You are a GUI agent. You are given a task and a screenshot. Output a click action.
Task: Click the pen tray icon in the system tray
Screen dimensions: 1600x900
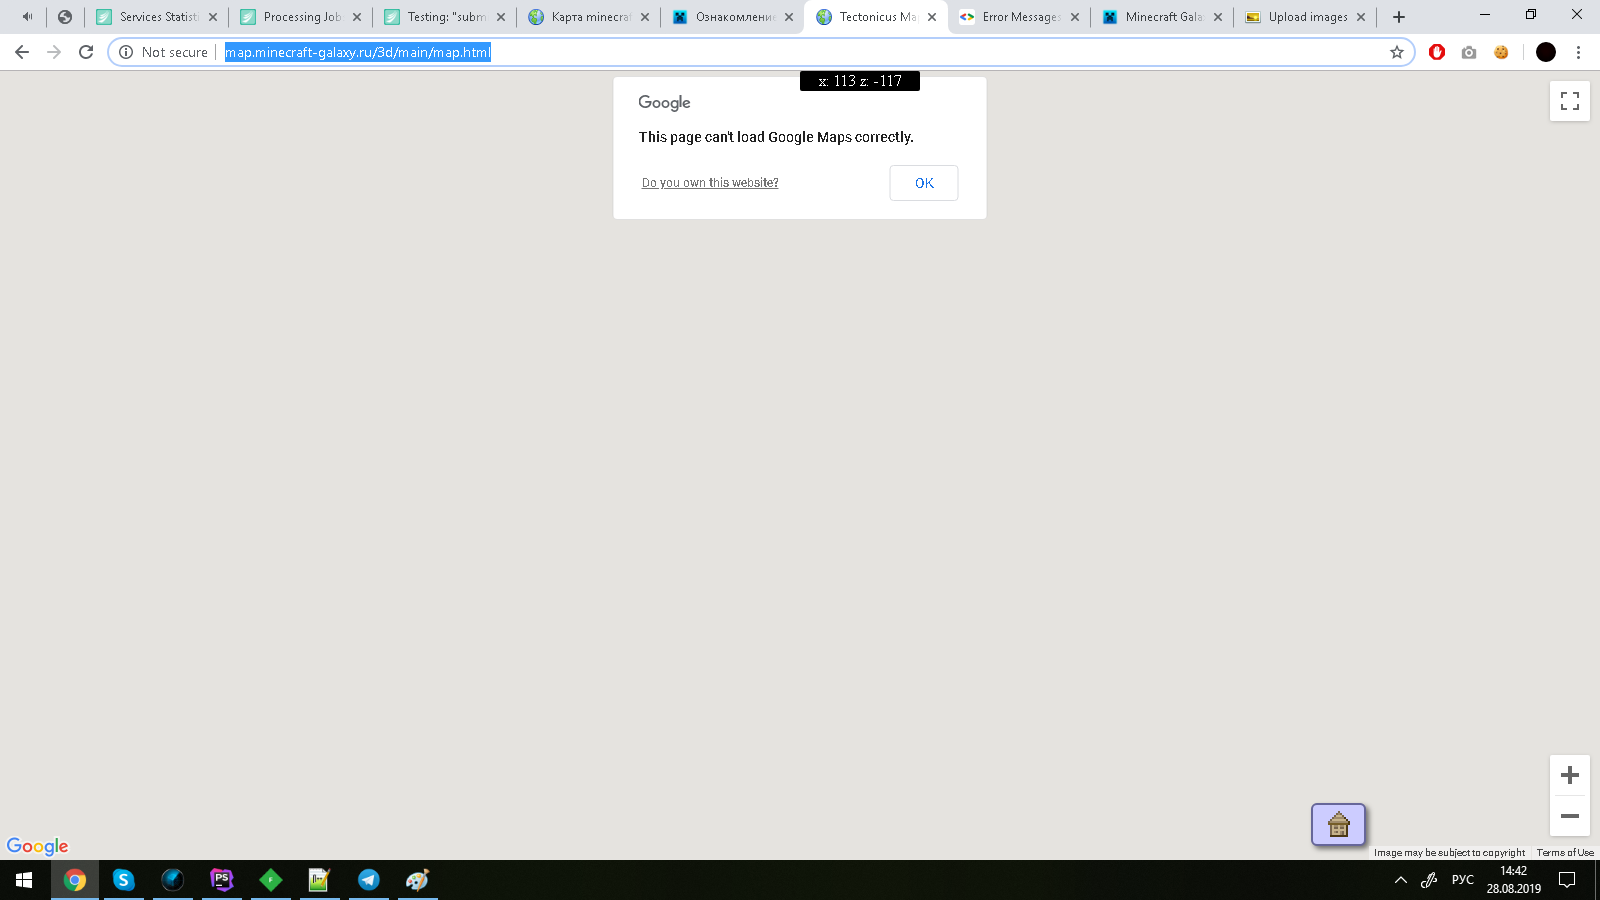pos(1429,880)
